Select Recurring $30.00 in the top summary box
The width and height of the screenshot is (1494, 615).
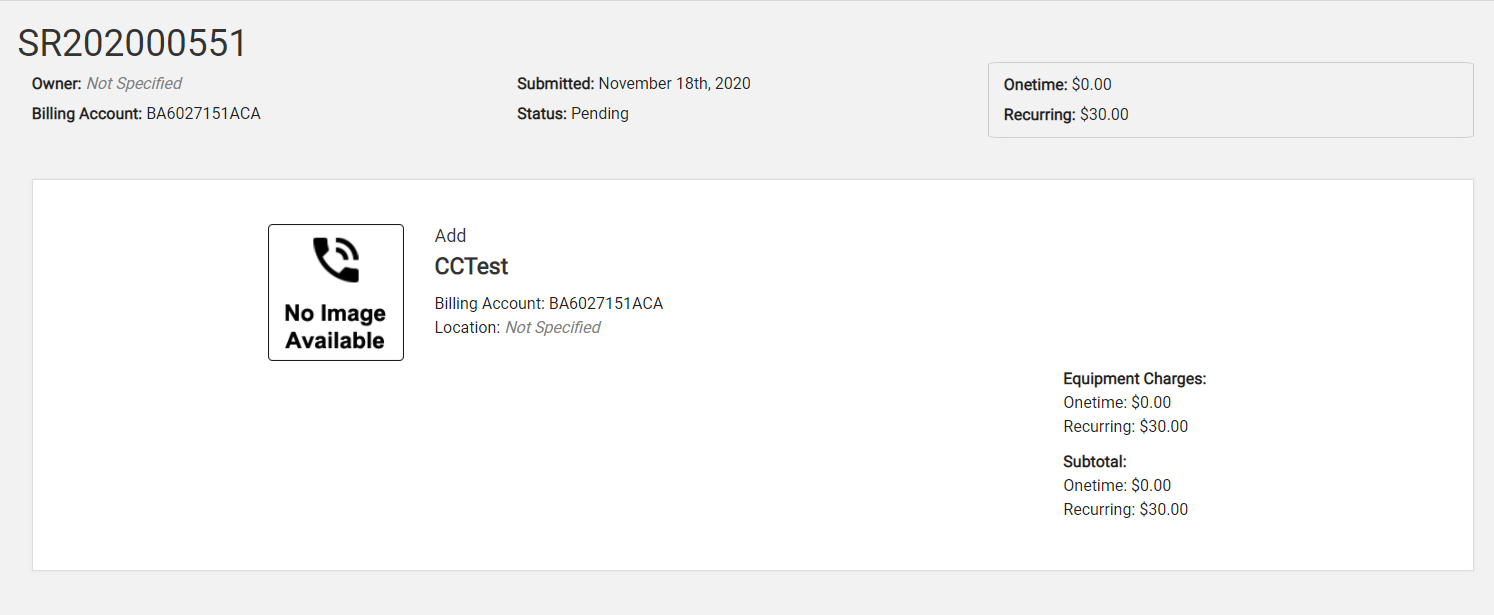tap(1104, 115)
